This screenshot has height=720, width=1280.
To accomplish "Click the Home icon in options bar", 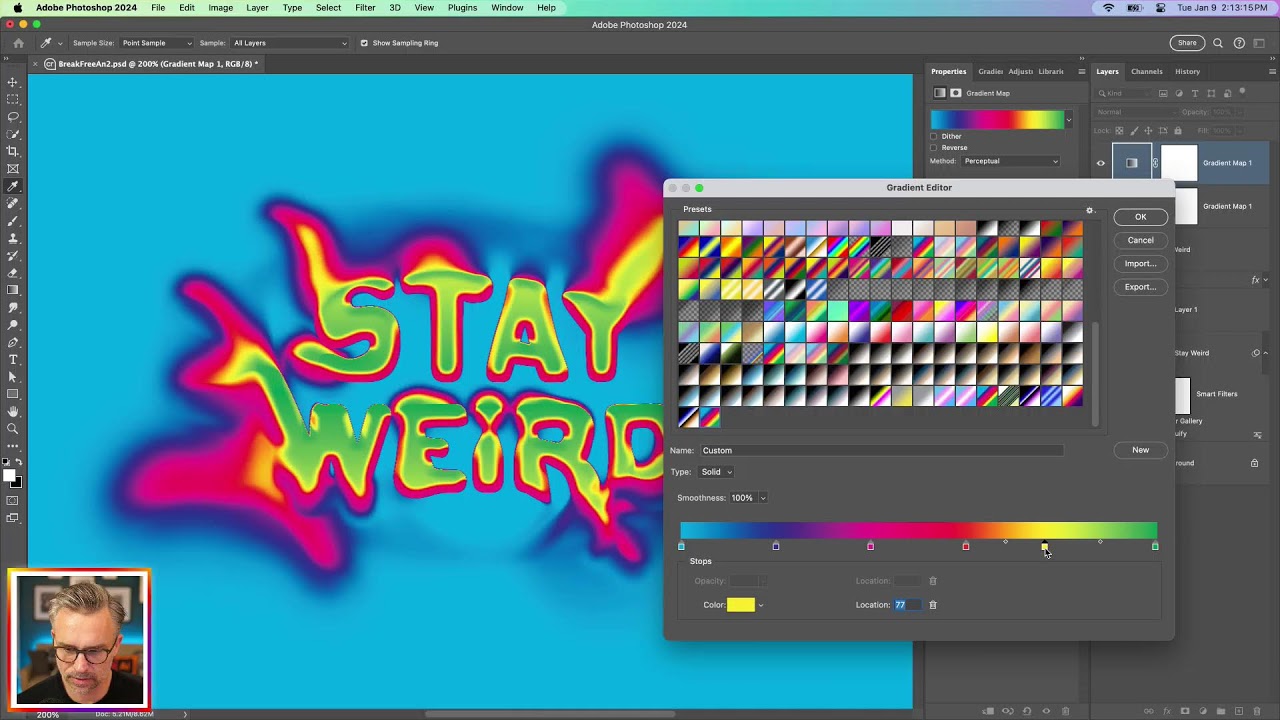I will 18,43.
